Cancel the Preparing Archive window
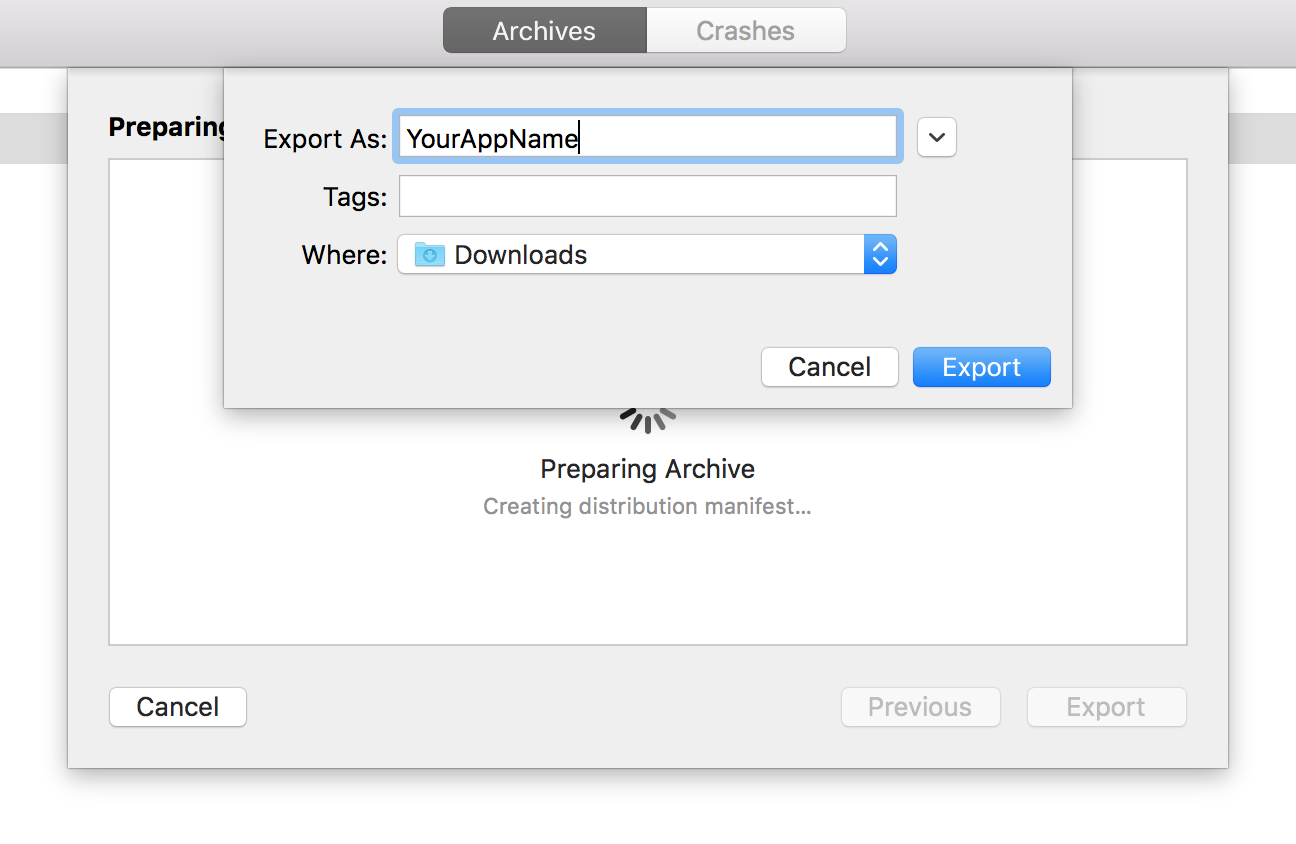This screenshot has width=1296, height=844. (x=178, y=707)
